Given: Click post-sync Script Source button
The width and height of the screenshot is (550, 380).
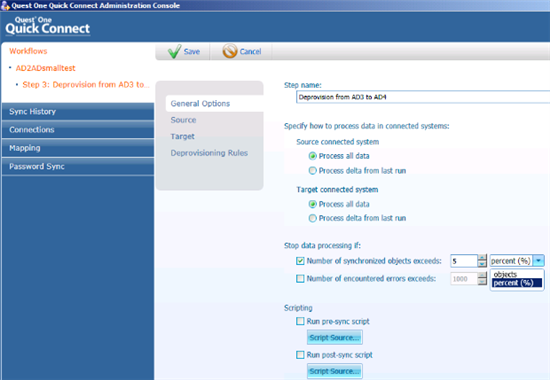Looking at the screenshot, I should [335, 371].
